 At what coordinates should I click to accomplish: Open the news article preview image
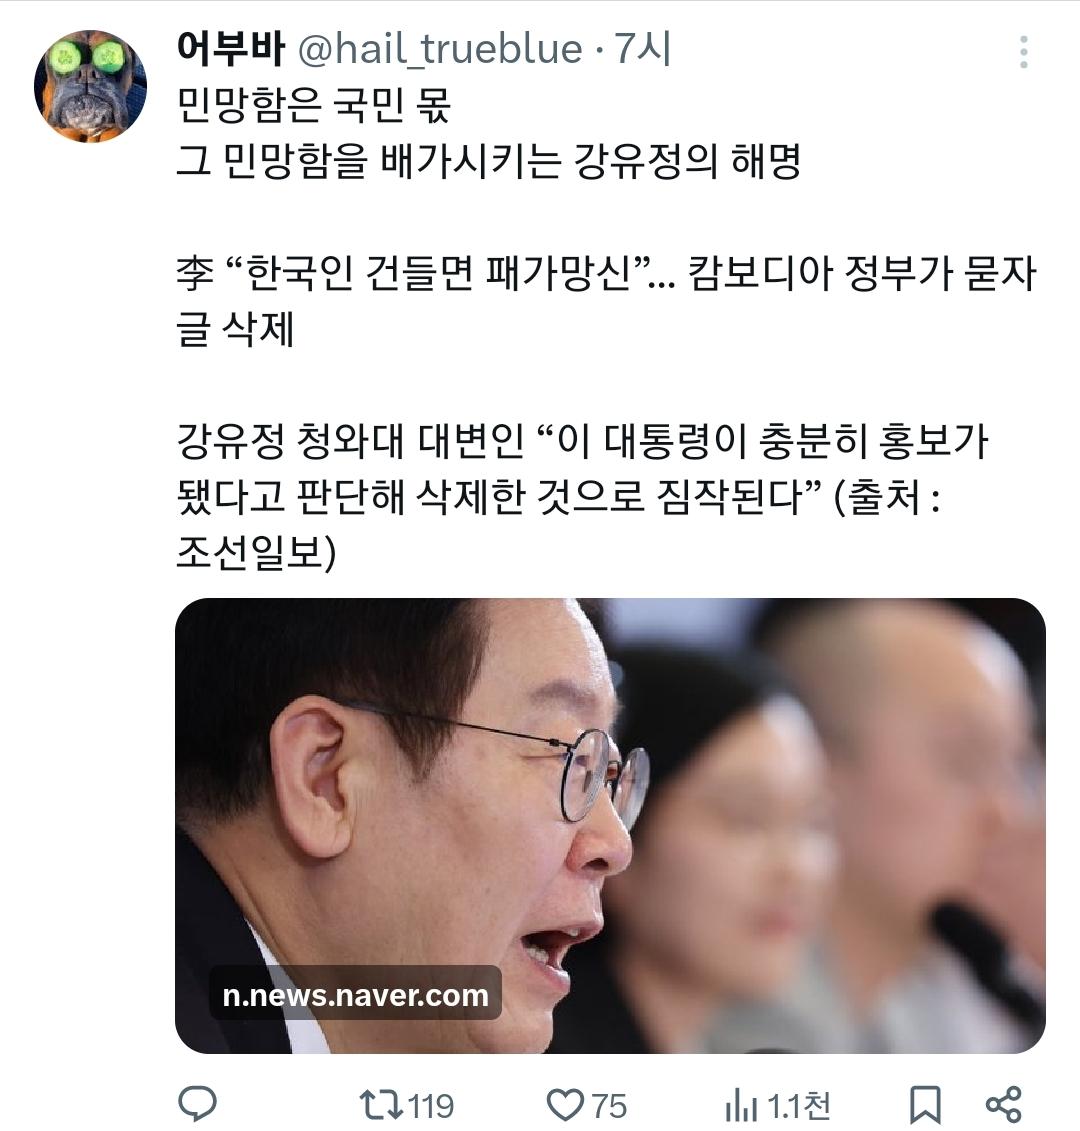(610, 825)
